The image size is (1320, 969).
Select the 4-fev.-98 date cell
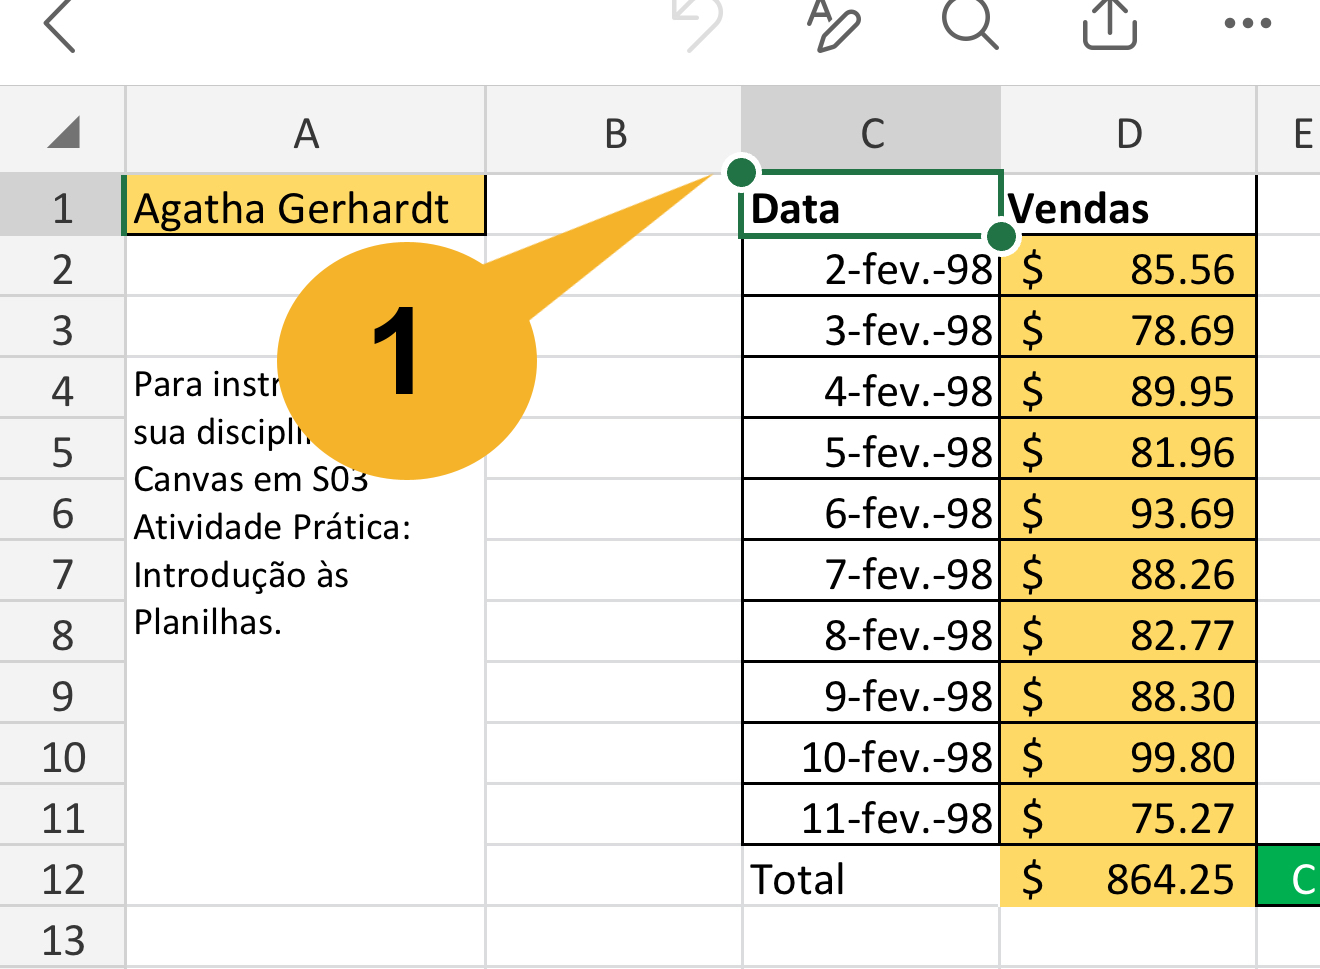point(871,390)
